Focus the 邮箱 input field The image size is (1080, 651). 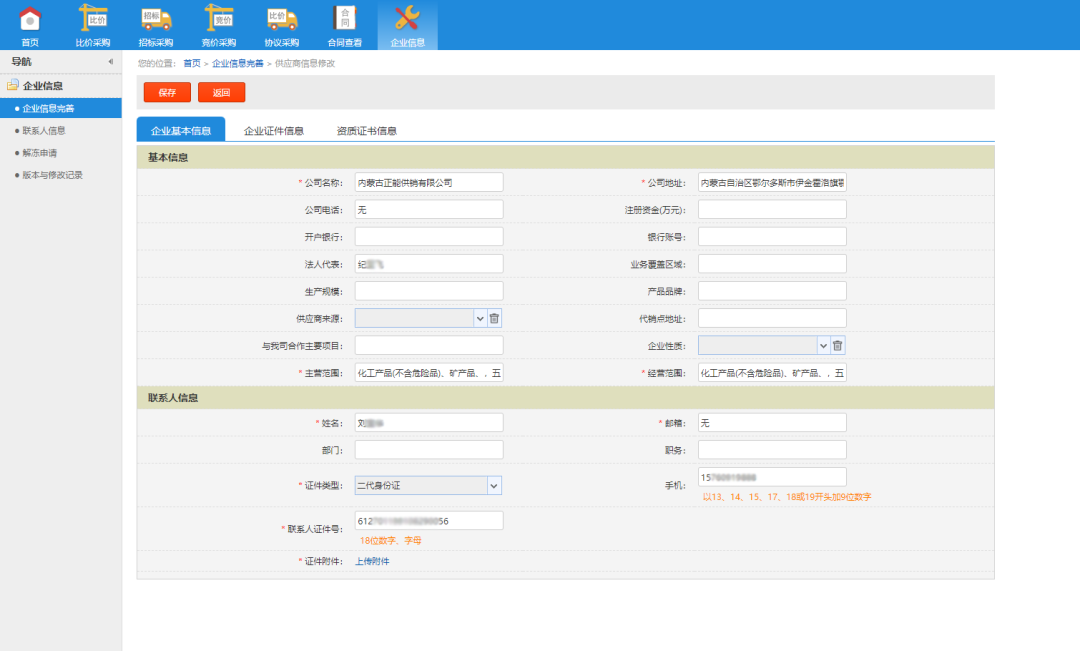pos(772,423)
